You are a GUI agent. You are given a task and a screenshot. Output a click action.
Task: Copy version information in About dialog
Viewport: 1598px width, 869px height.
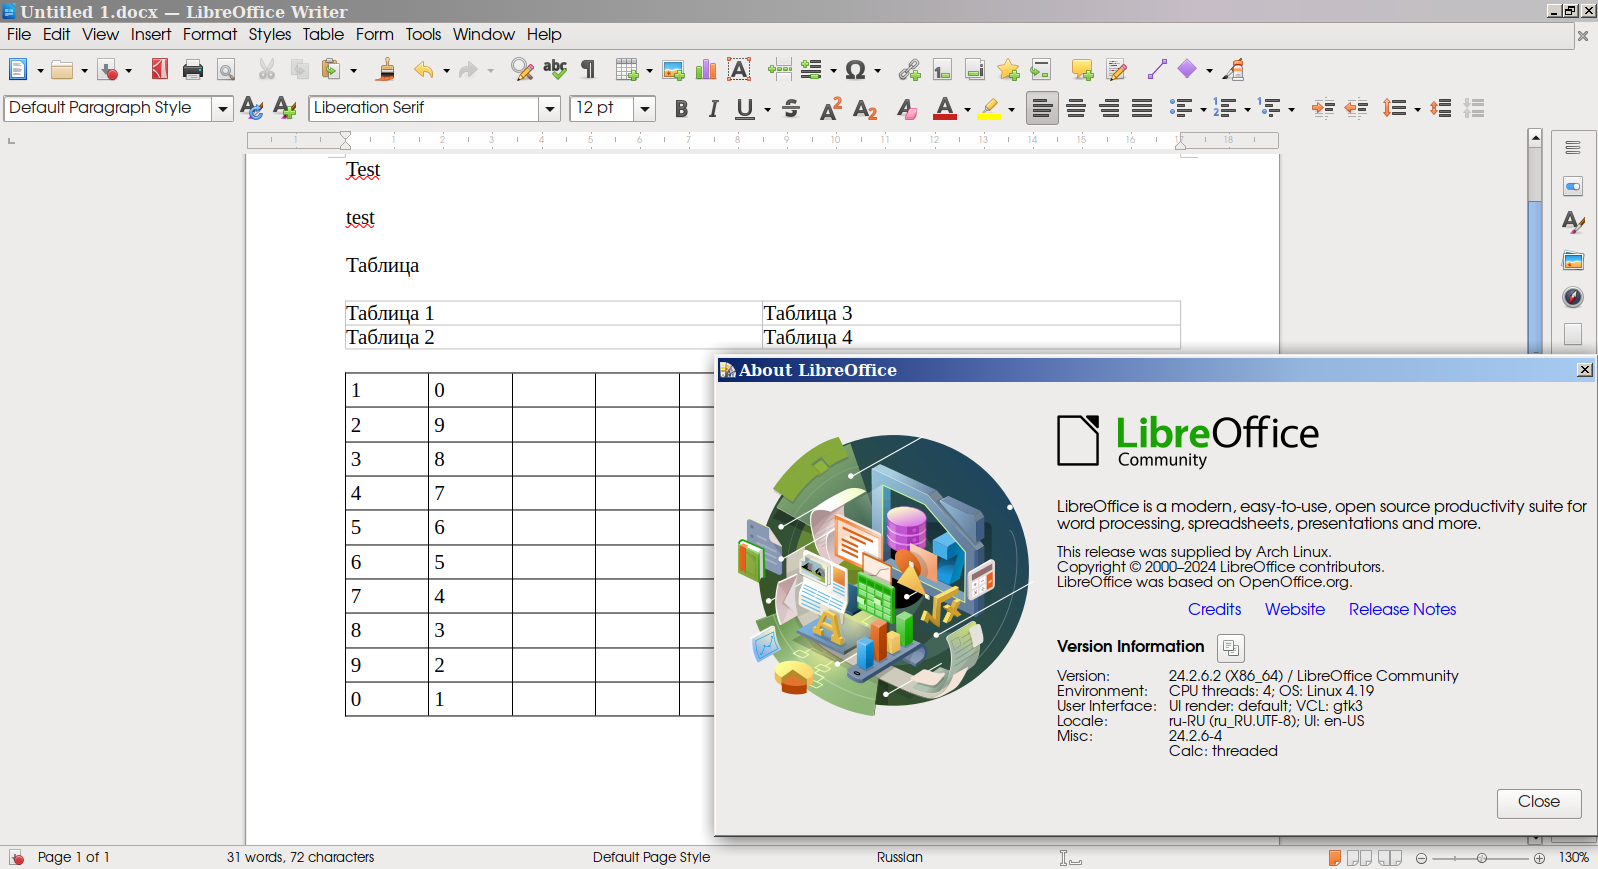point(1231,648)
